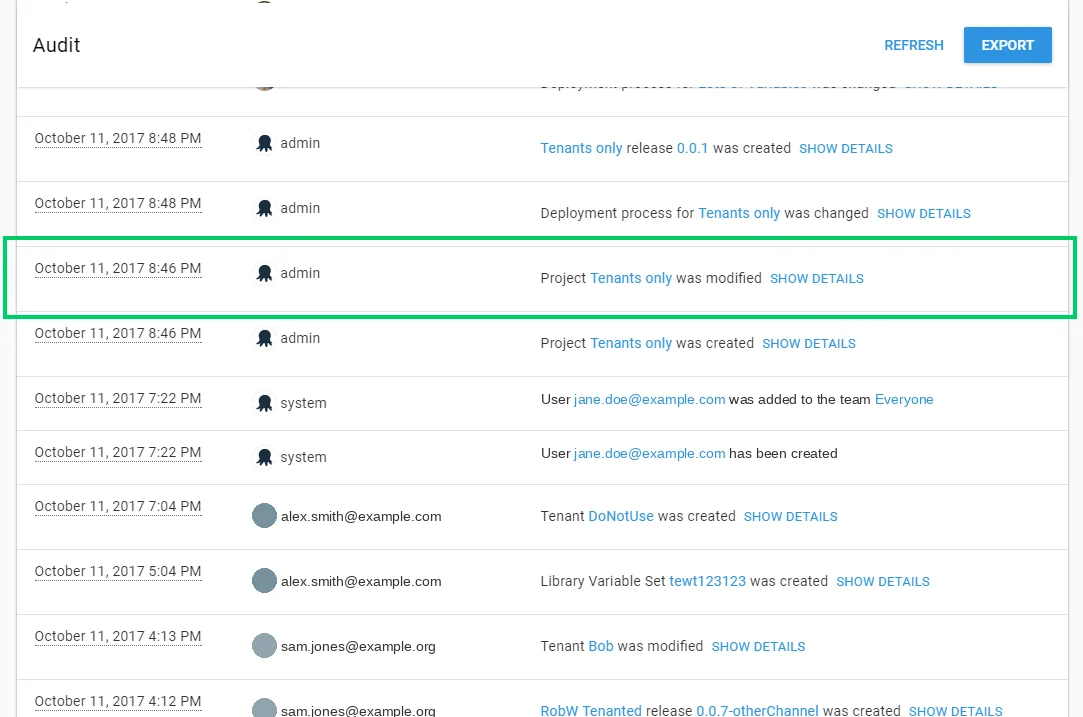Click system username in added to team row
This screenshot has width=1083, height=717.
coord(303,403)
